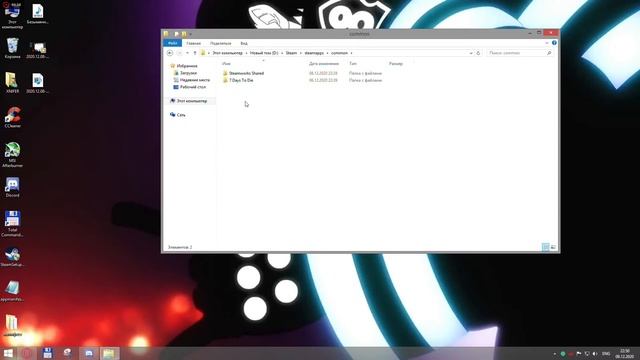This screenshot has width=640, height=360.
Task: Select the '7 Days To Die' folder
Action: pyautogui.click(x=241, y=80)
